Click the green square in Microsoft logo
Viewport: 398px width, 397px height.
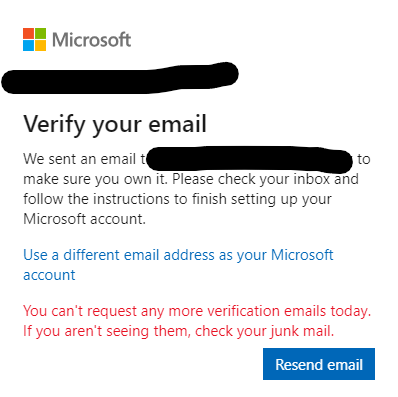[x=40, y=33]
